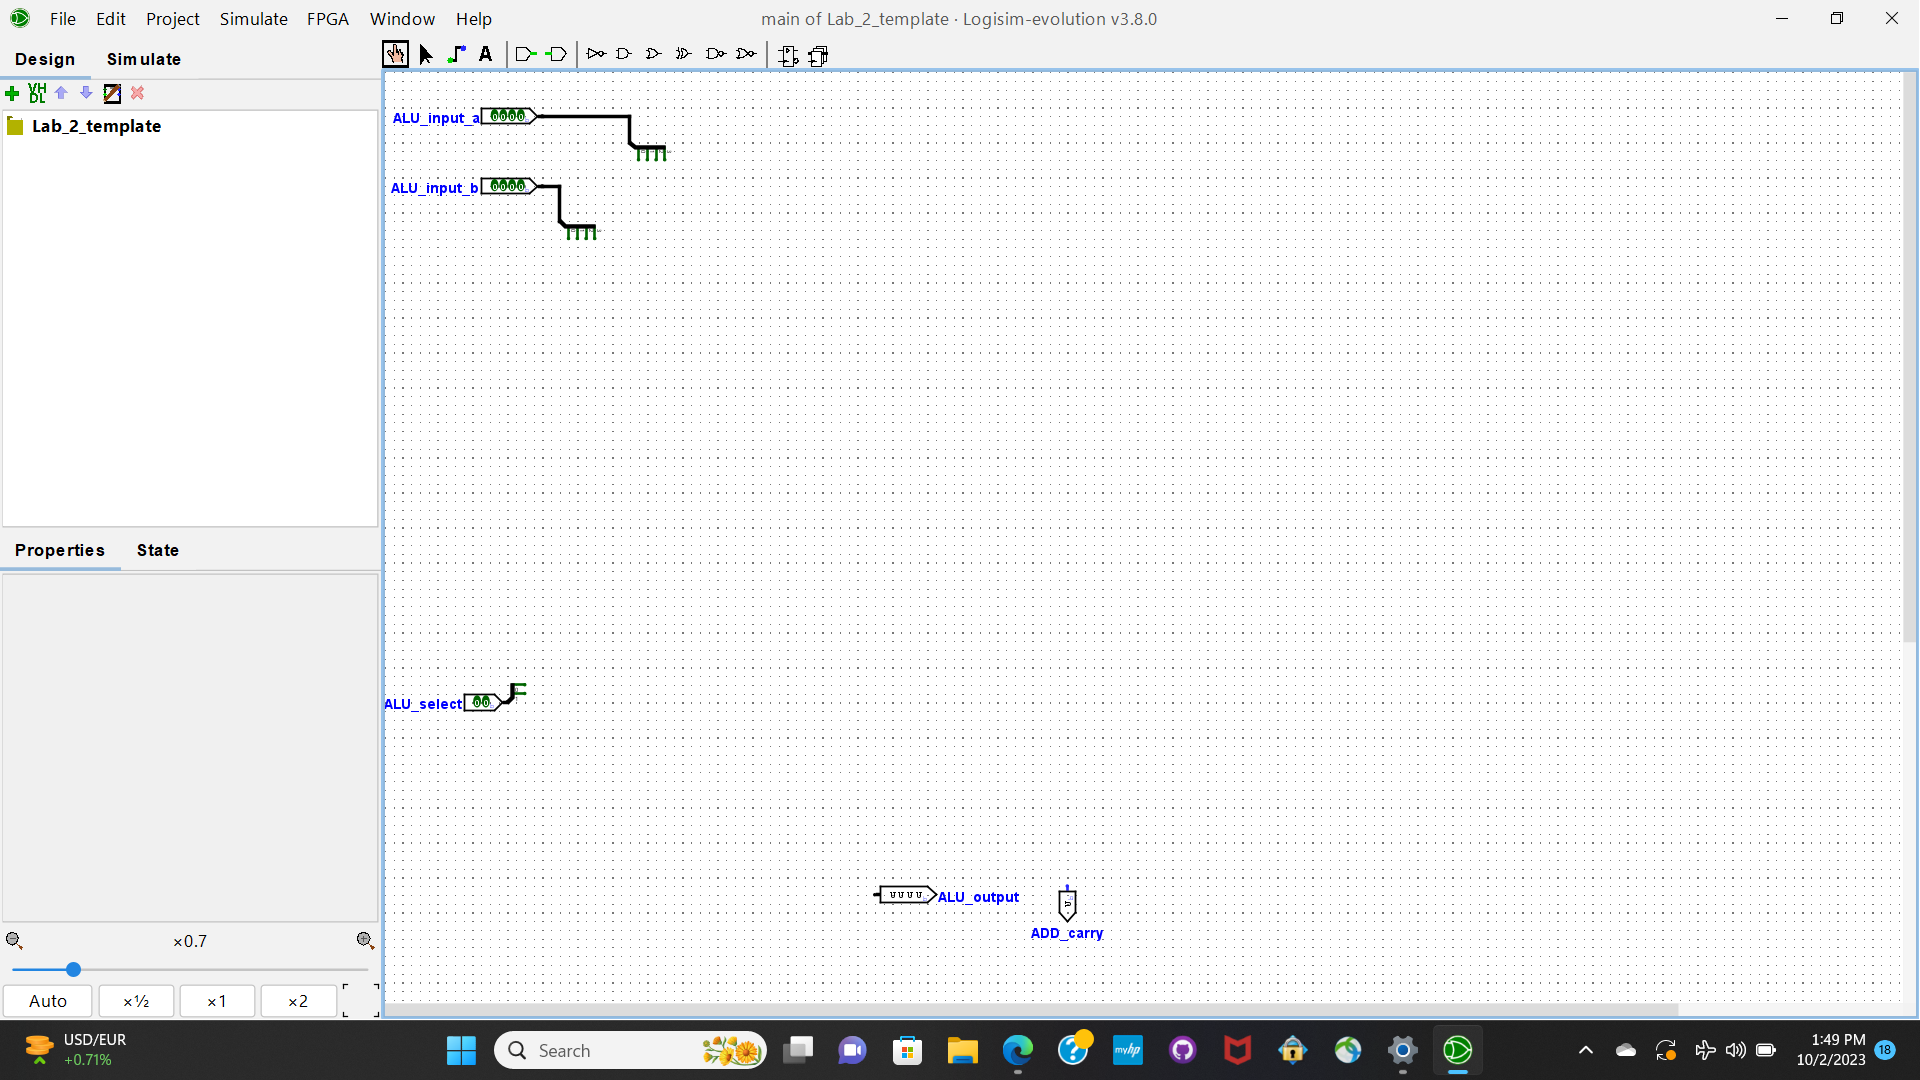Select the NOT gate tool
The image size is (1920, 1080).
596,54
